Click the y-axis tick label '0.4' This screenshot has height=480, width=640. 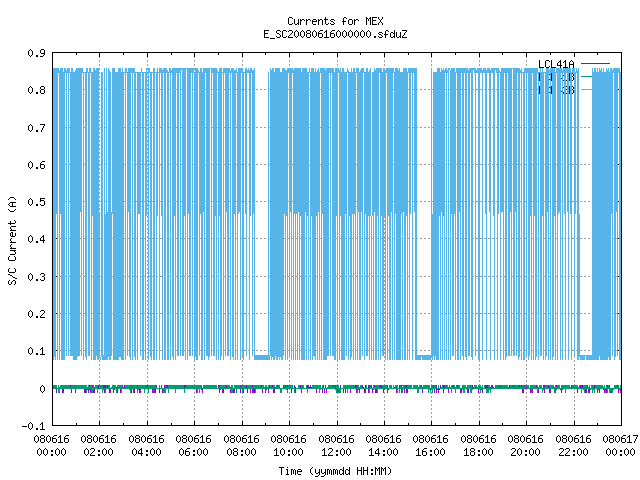(x=36, y=239)
